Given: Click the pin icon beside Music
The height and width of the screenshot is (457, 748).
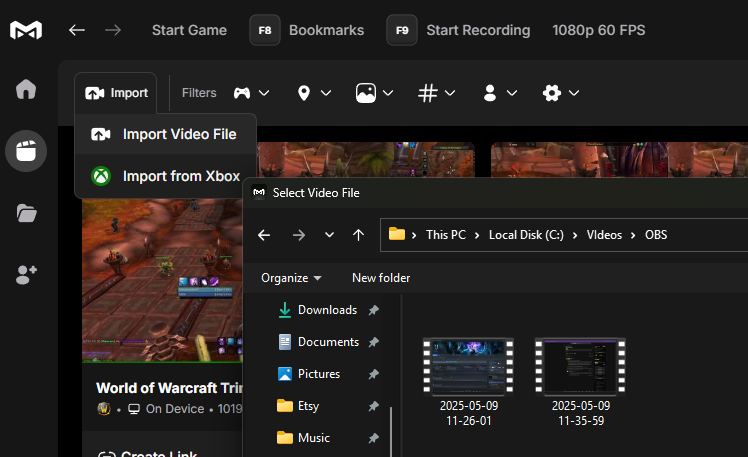Looking at the screenshot, I should 374,438.
